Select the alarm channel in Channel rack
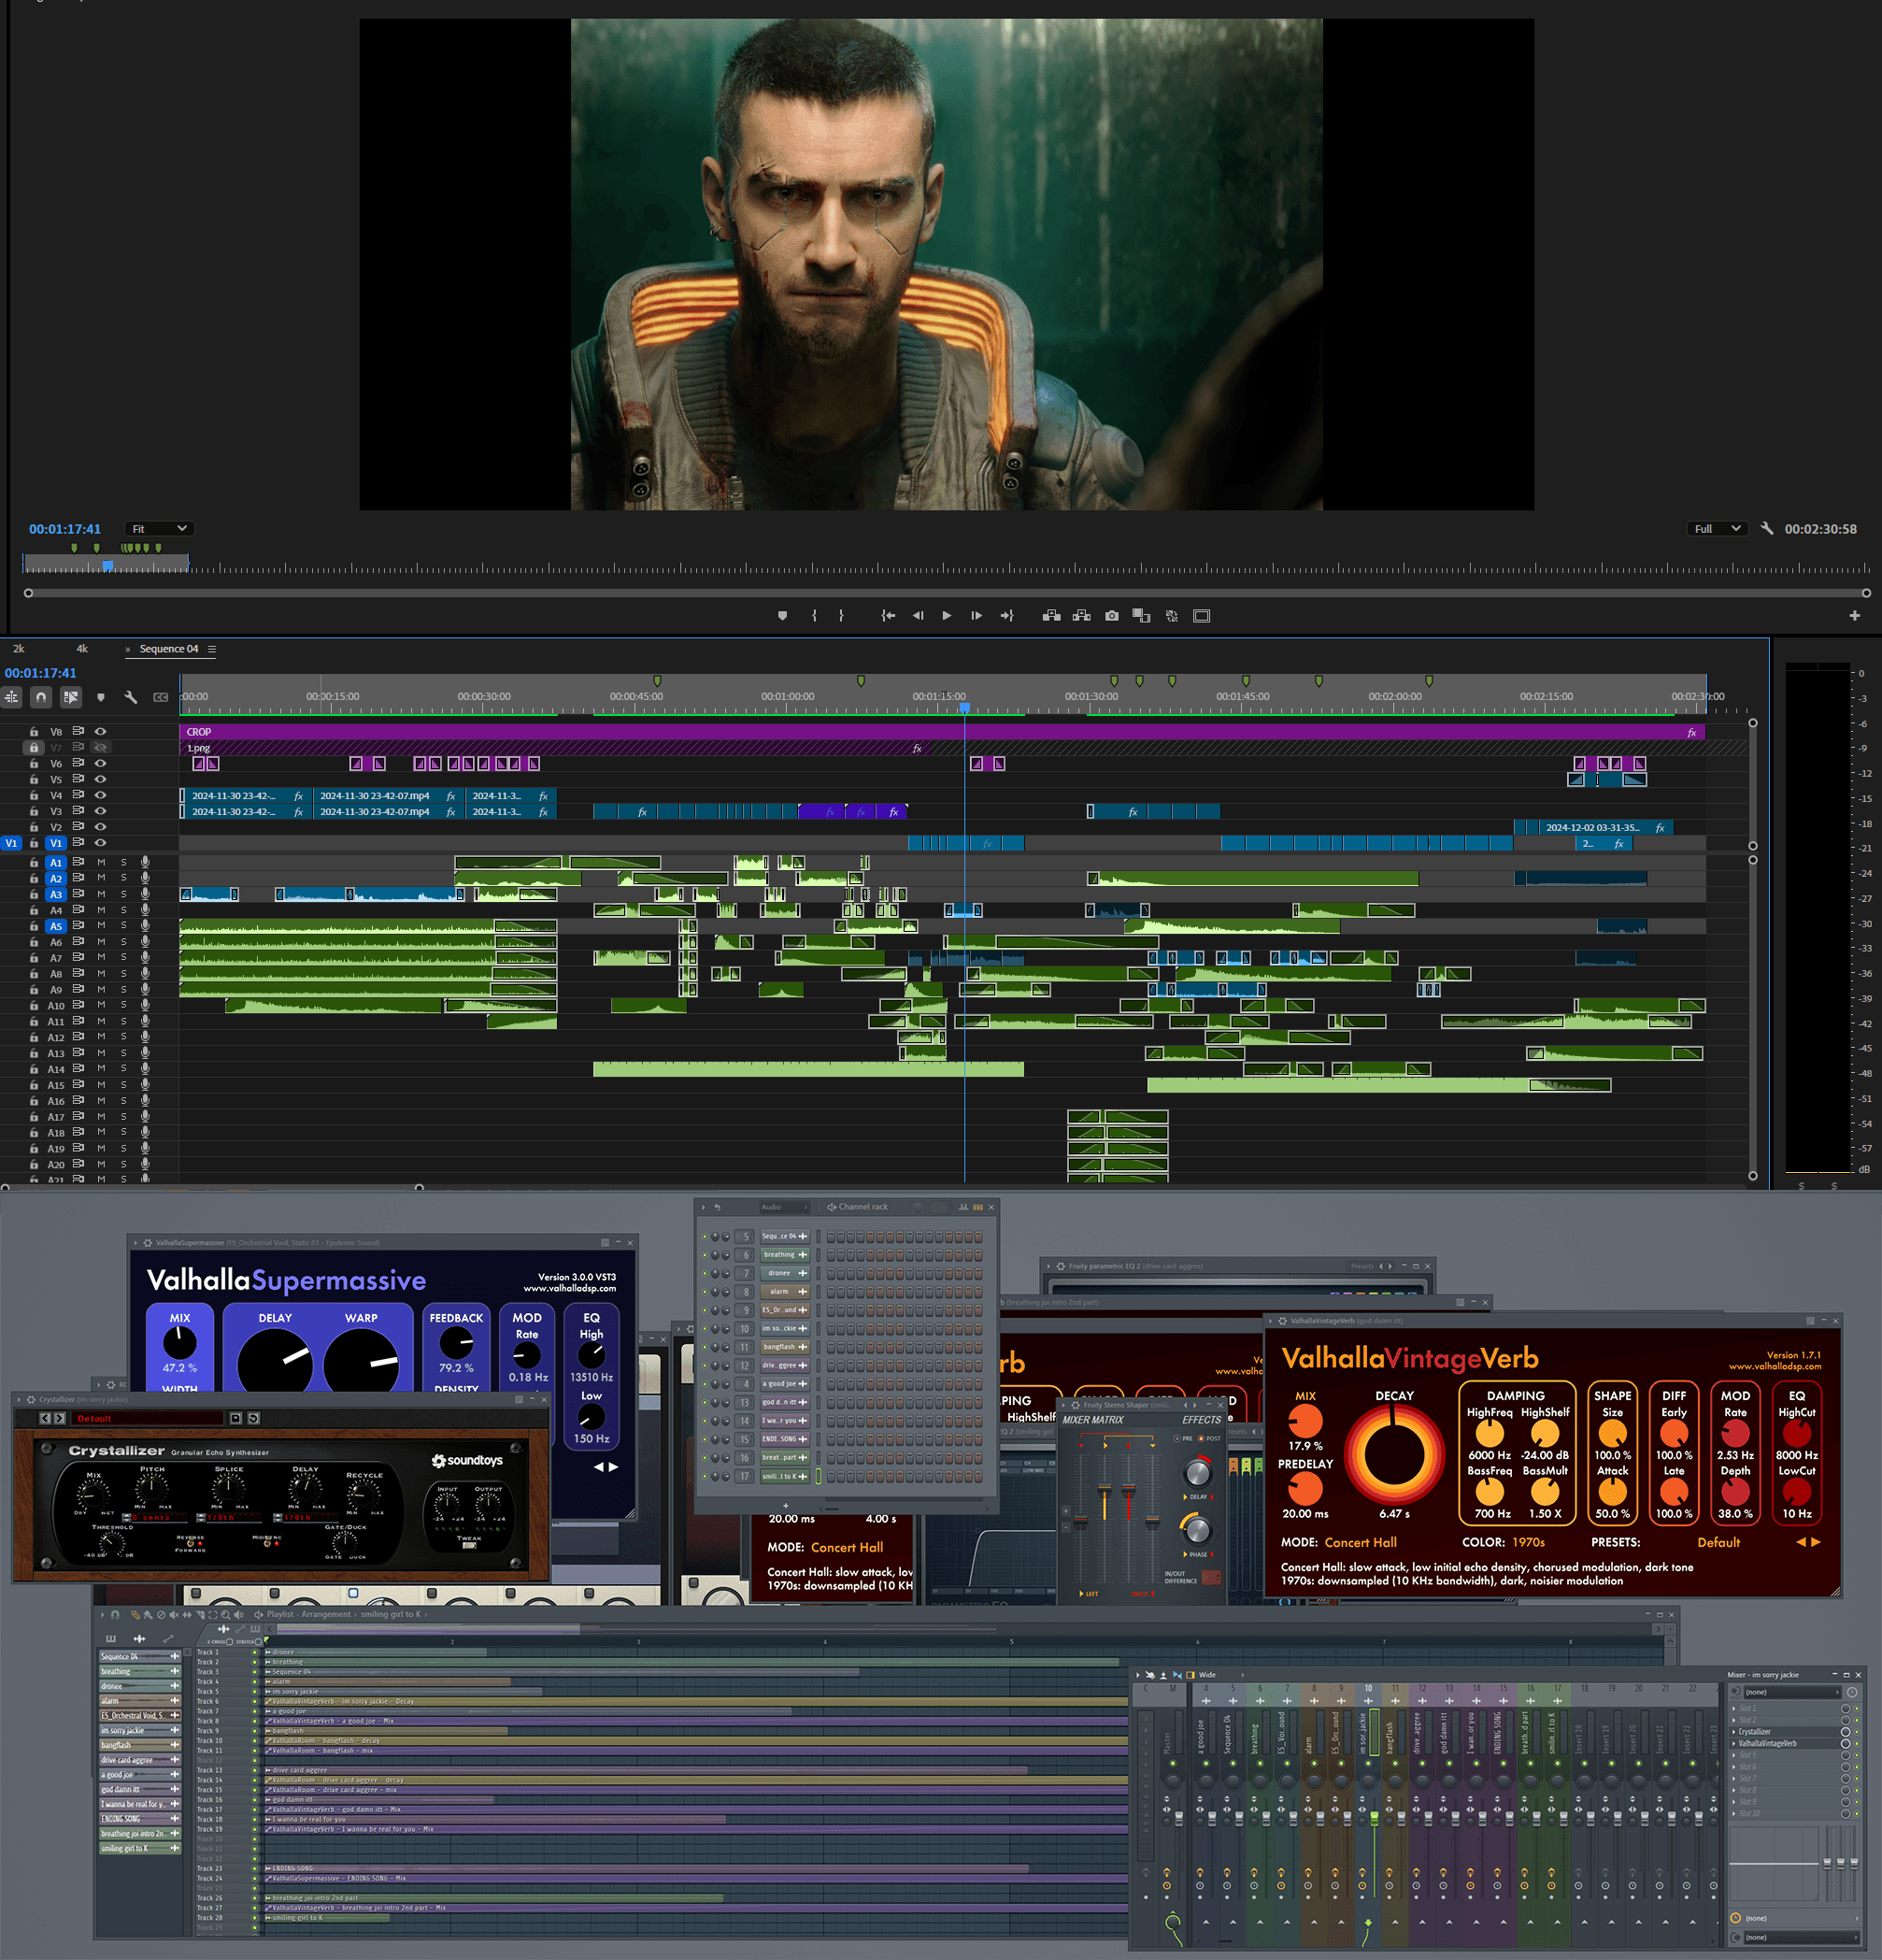The image size is (1882, 1960). coord(785,1292)
